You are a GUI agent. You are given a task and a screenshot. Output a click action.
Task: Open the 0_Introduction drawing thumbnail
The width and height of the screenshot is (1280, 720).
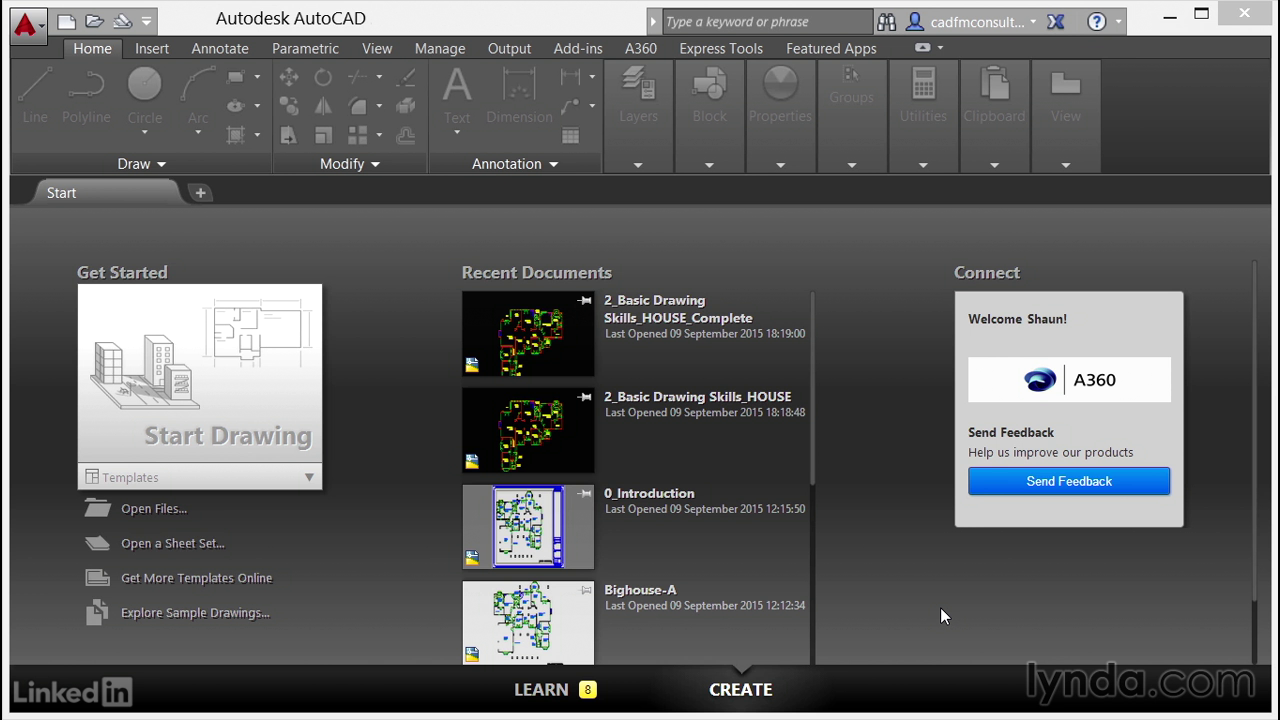coord(528,527)
